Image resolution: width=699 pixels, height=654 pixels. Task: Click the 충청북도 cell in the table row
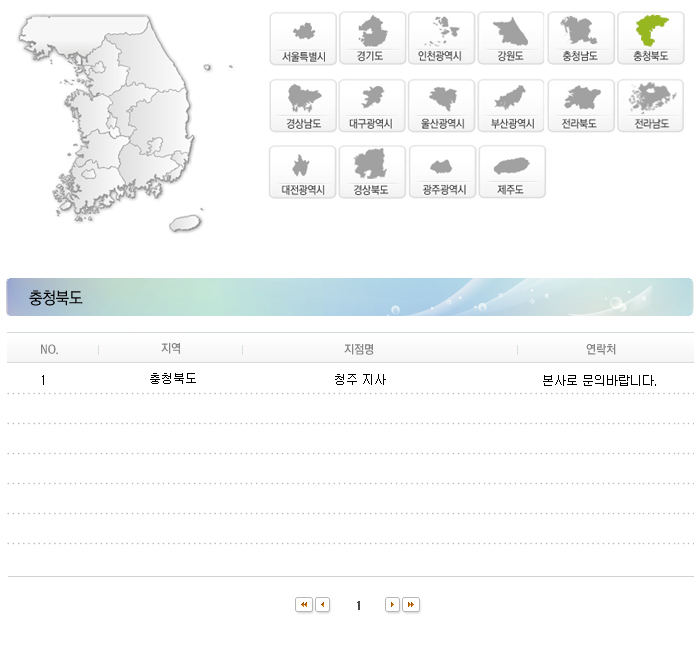click(173, 378)
